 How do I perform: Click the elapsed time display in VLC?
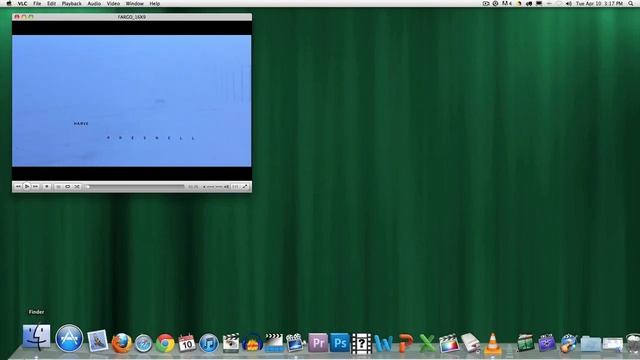click(193, 187)
